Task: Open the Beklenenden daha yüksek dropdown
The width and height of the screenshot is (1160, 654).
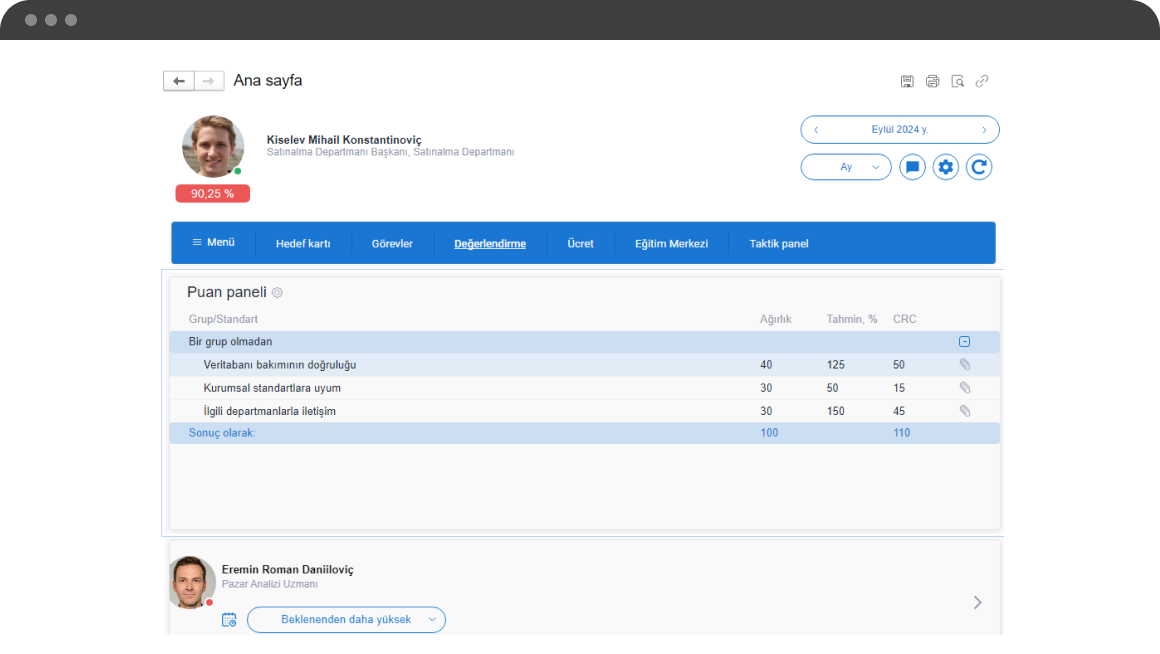Action: pos(346,620)
